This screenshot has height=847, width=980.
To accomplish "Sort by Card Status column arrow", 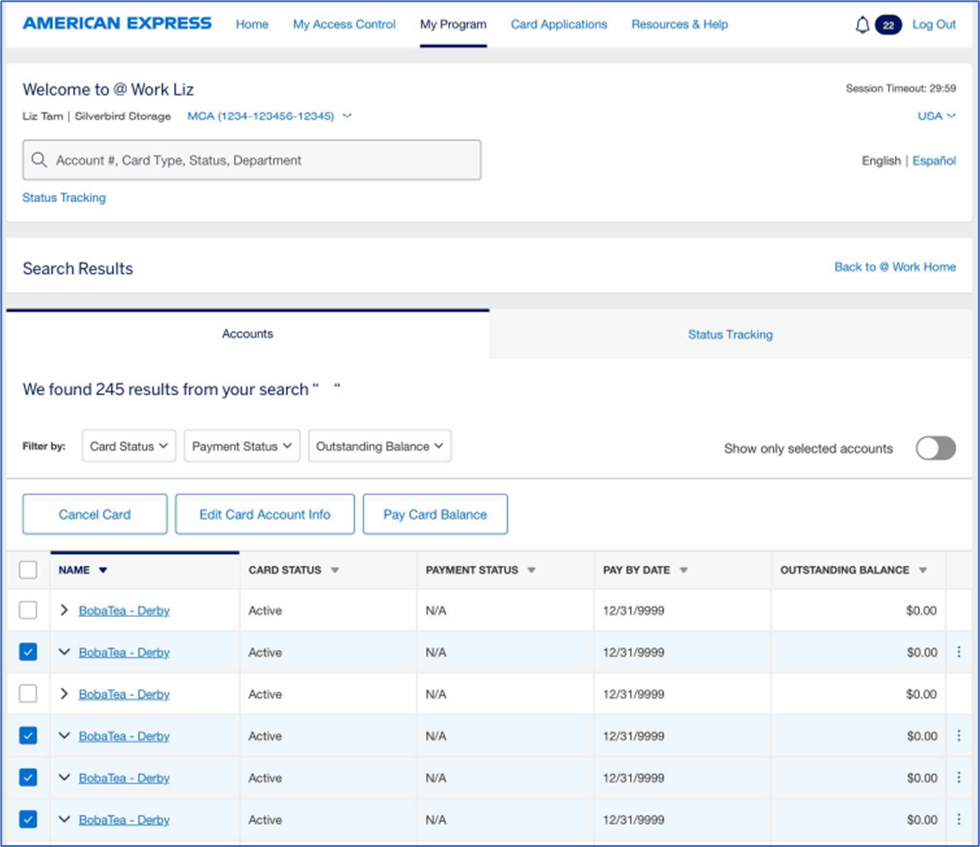I will point(335,571).
